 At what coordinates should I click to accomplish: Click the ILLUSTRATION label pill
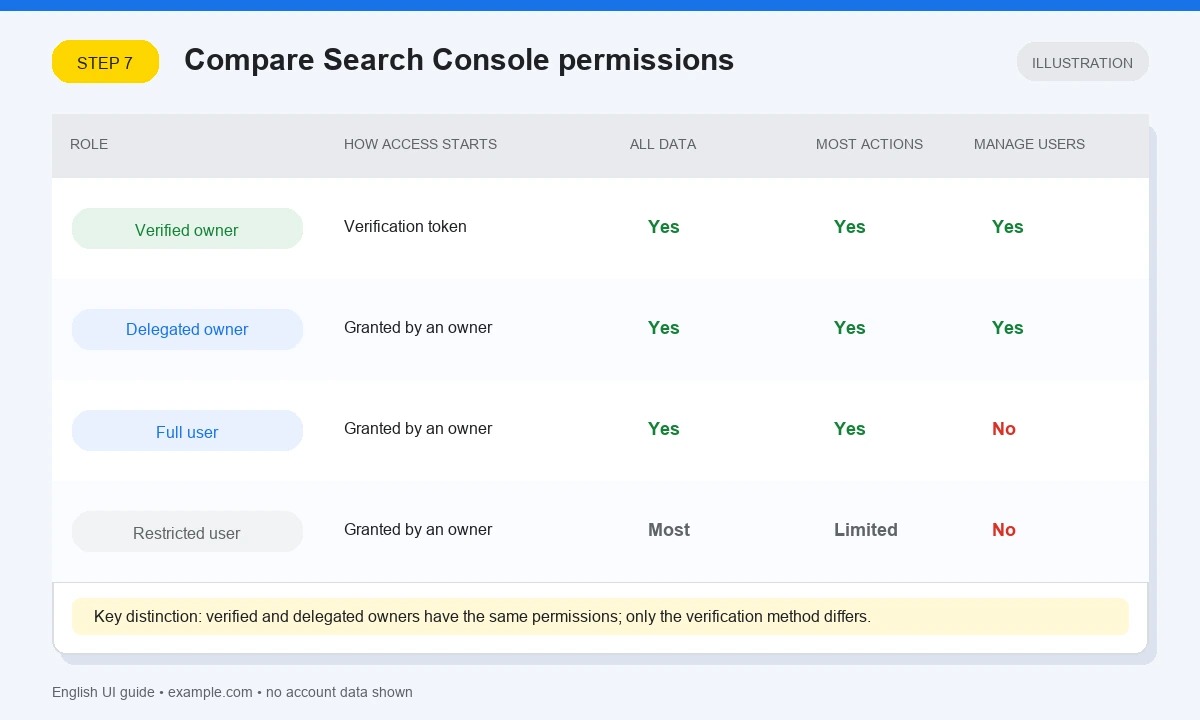[1082, 62]
